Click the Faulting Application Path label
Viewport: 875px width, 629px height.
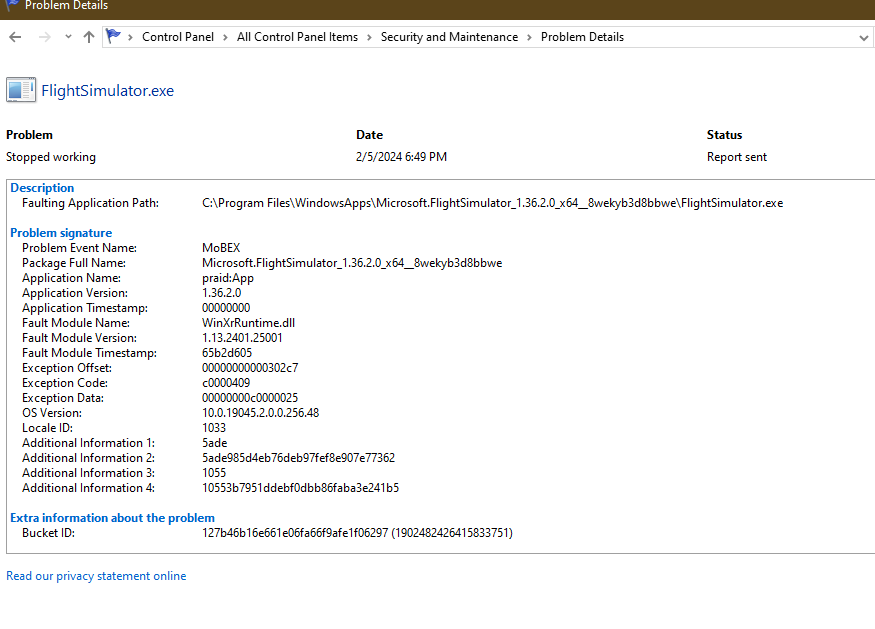coord(90,203)
